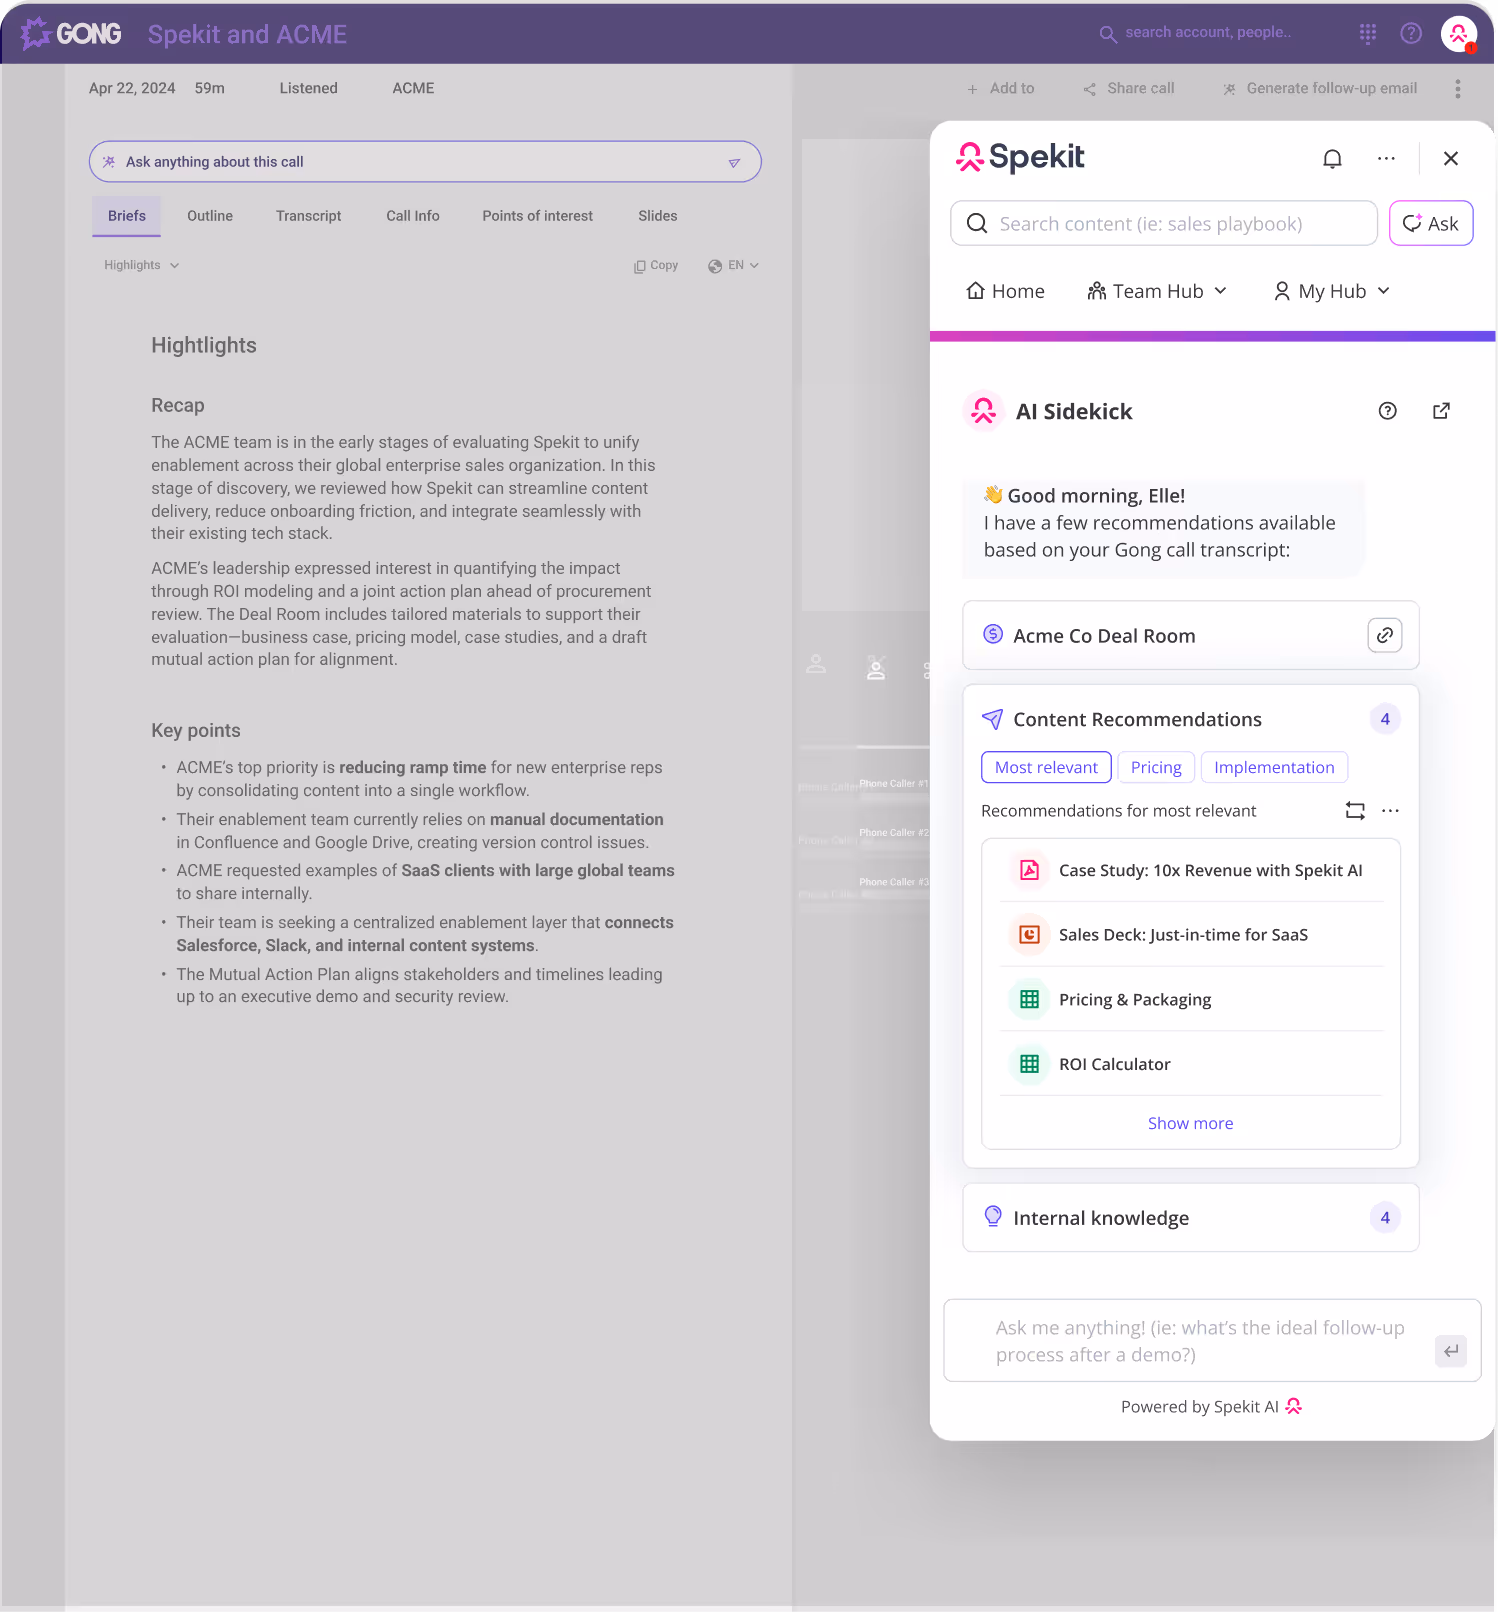This screenshot has width=1498, height=1612.
Task: Open Acme Co Deal Room card
Action: point(1191,635)
